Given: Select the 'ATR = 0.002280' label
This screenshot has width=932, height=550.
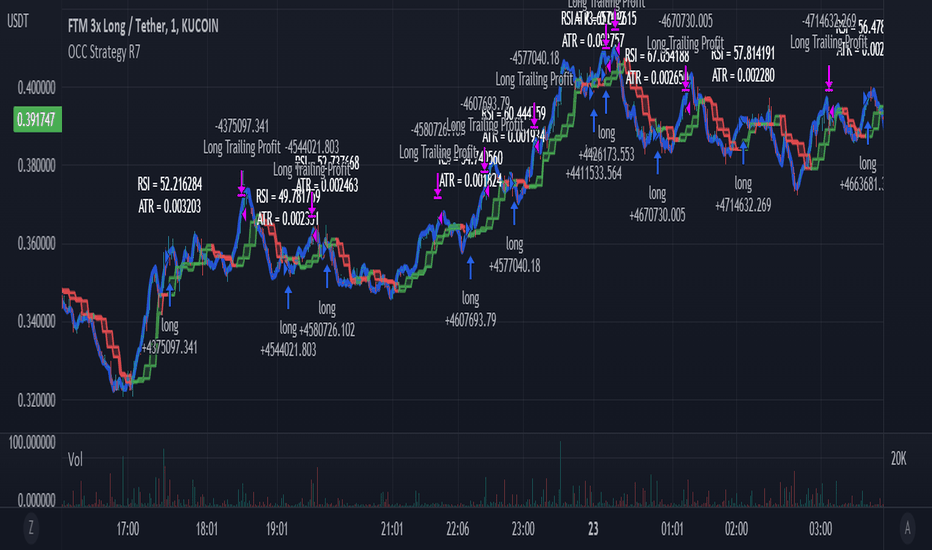Looking at the screenshot, I should pyautogui.click(x=743, y=76).
